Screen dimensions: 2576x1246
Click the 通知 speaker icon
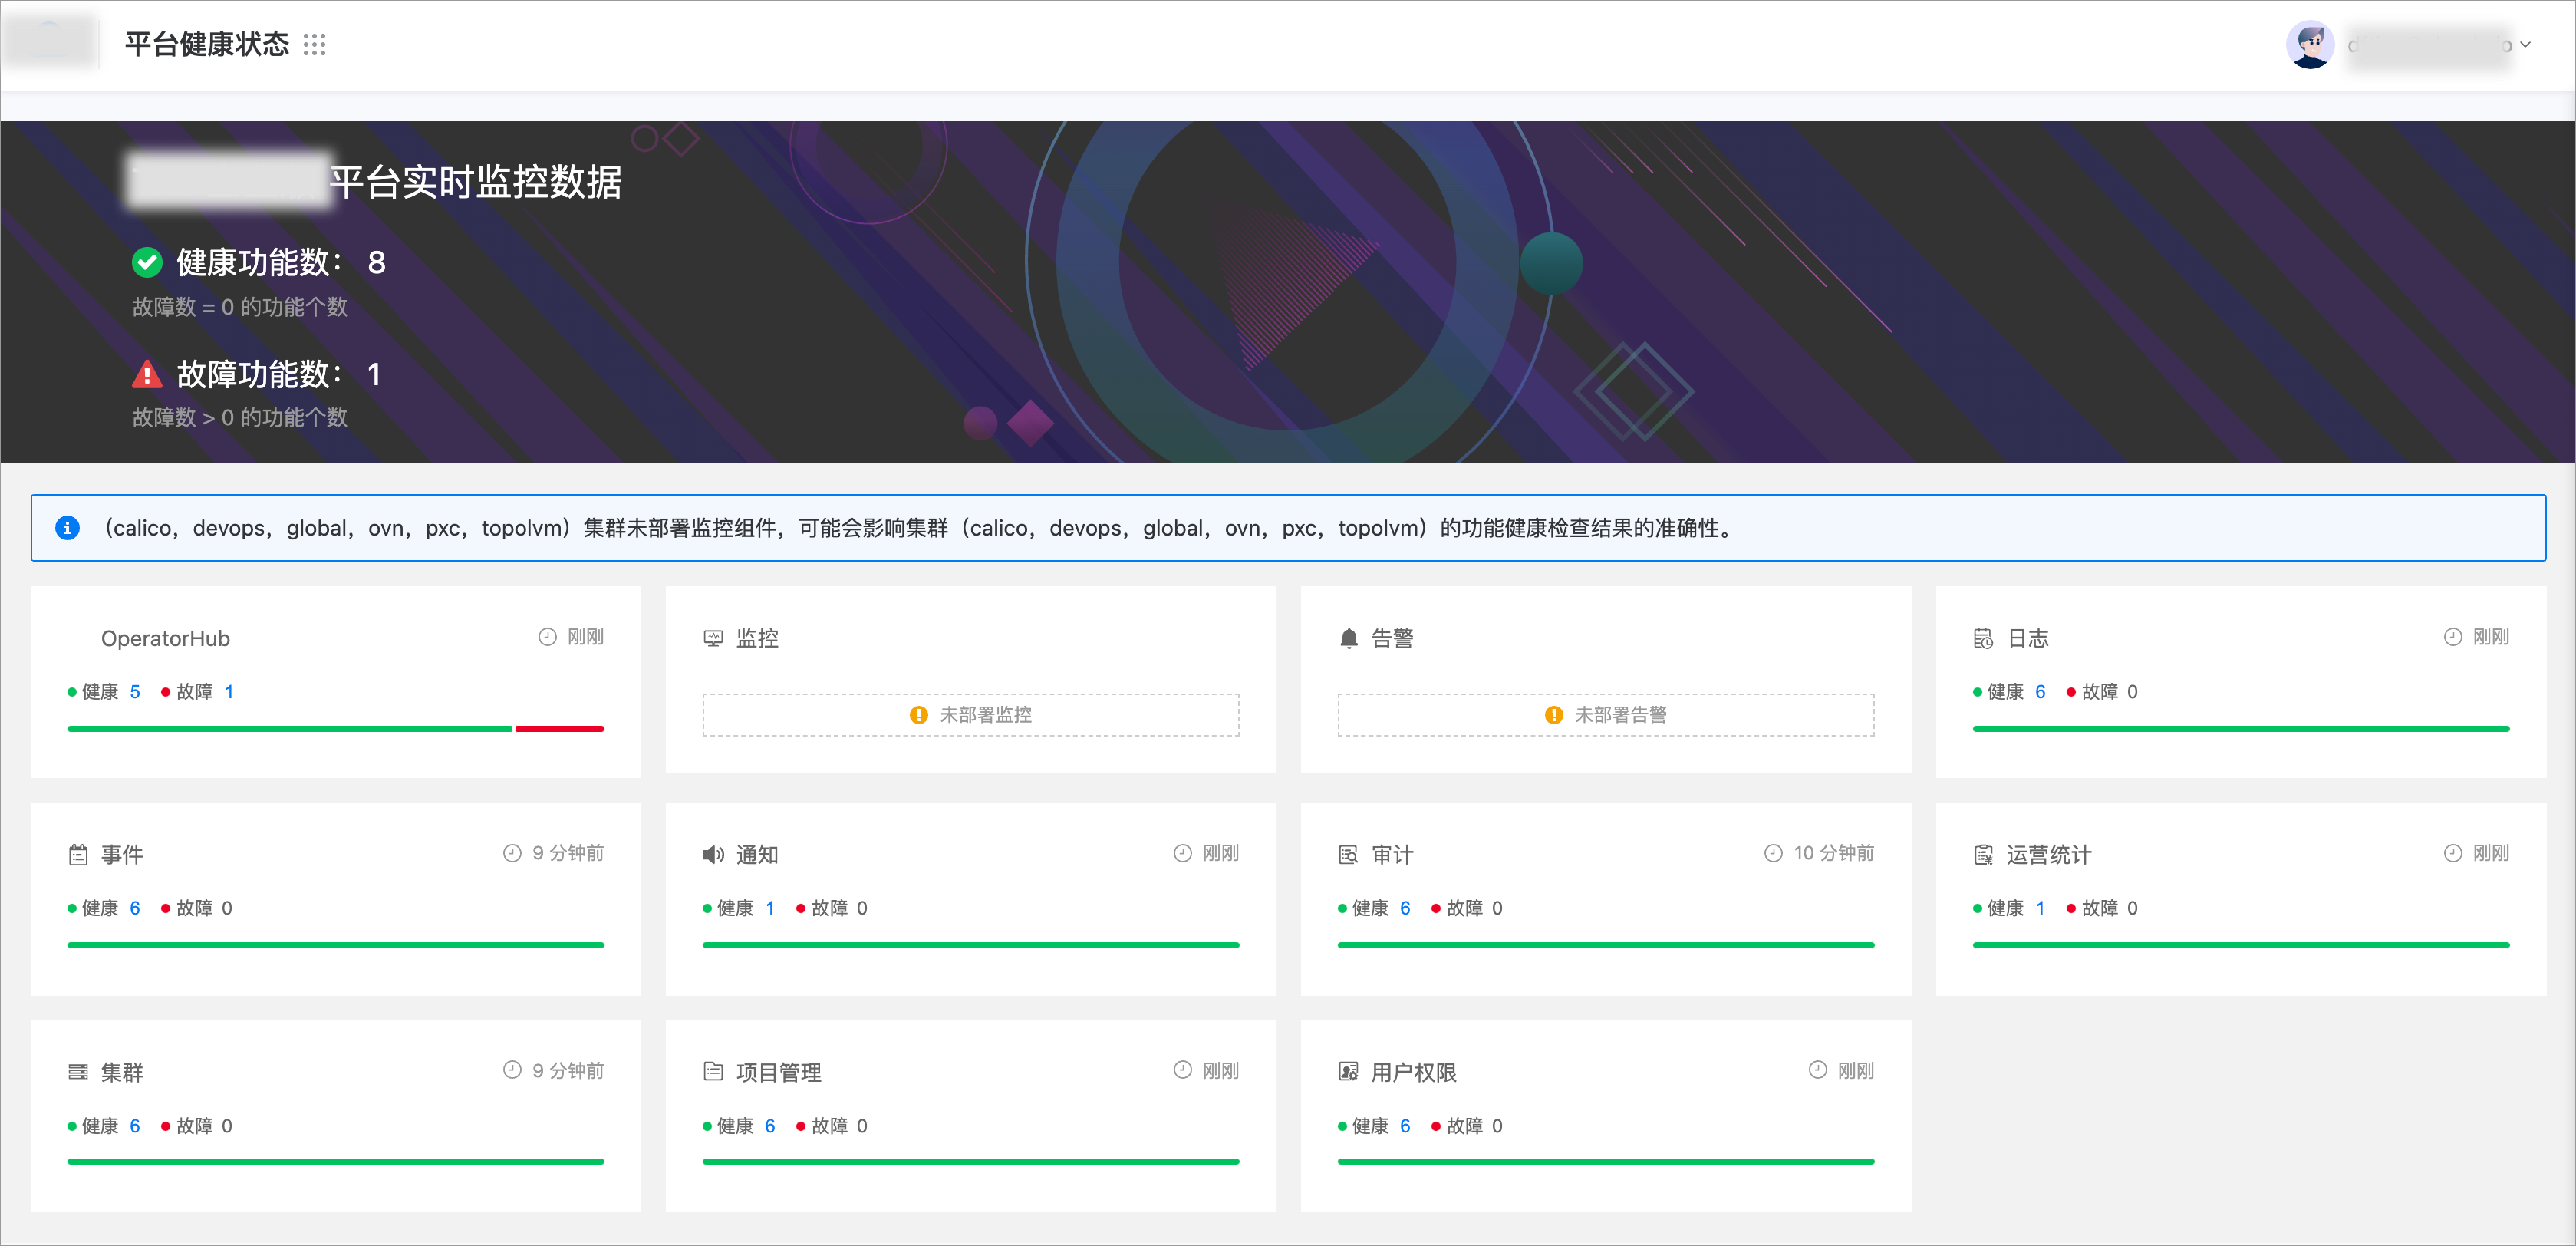713,855
